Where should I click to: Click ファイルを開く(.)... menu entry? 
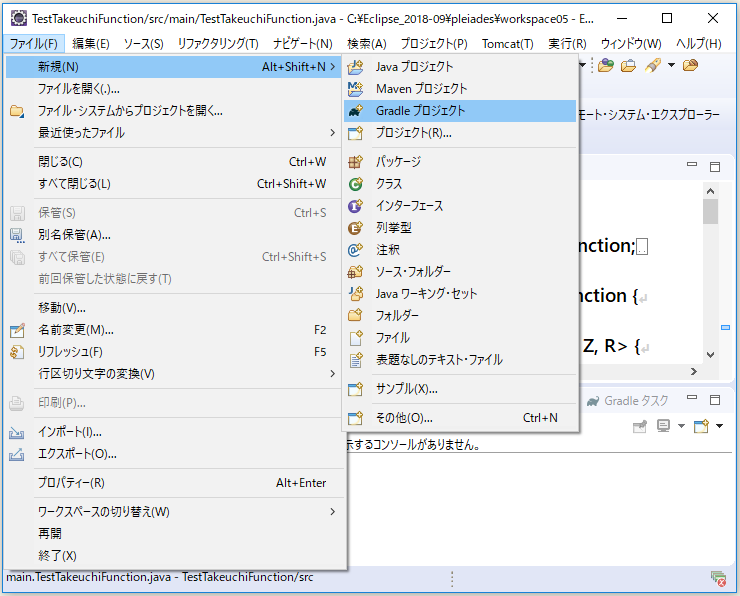pos(174,89)
